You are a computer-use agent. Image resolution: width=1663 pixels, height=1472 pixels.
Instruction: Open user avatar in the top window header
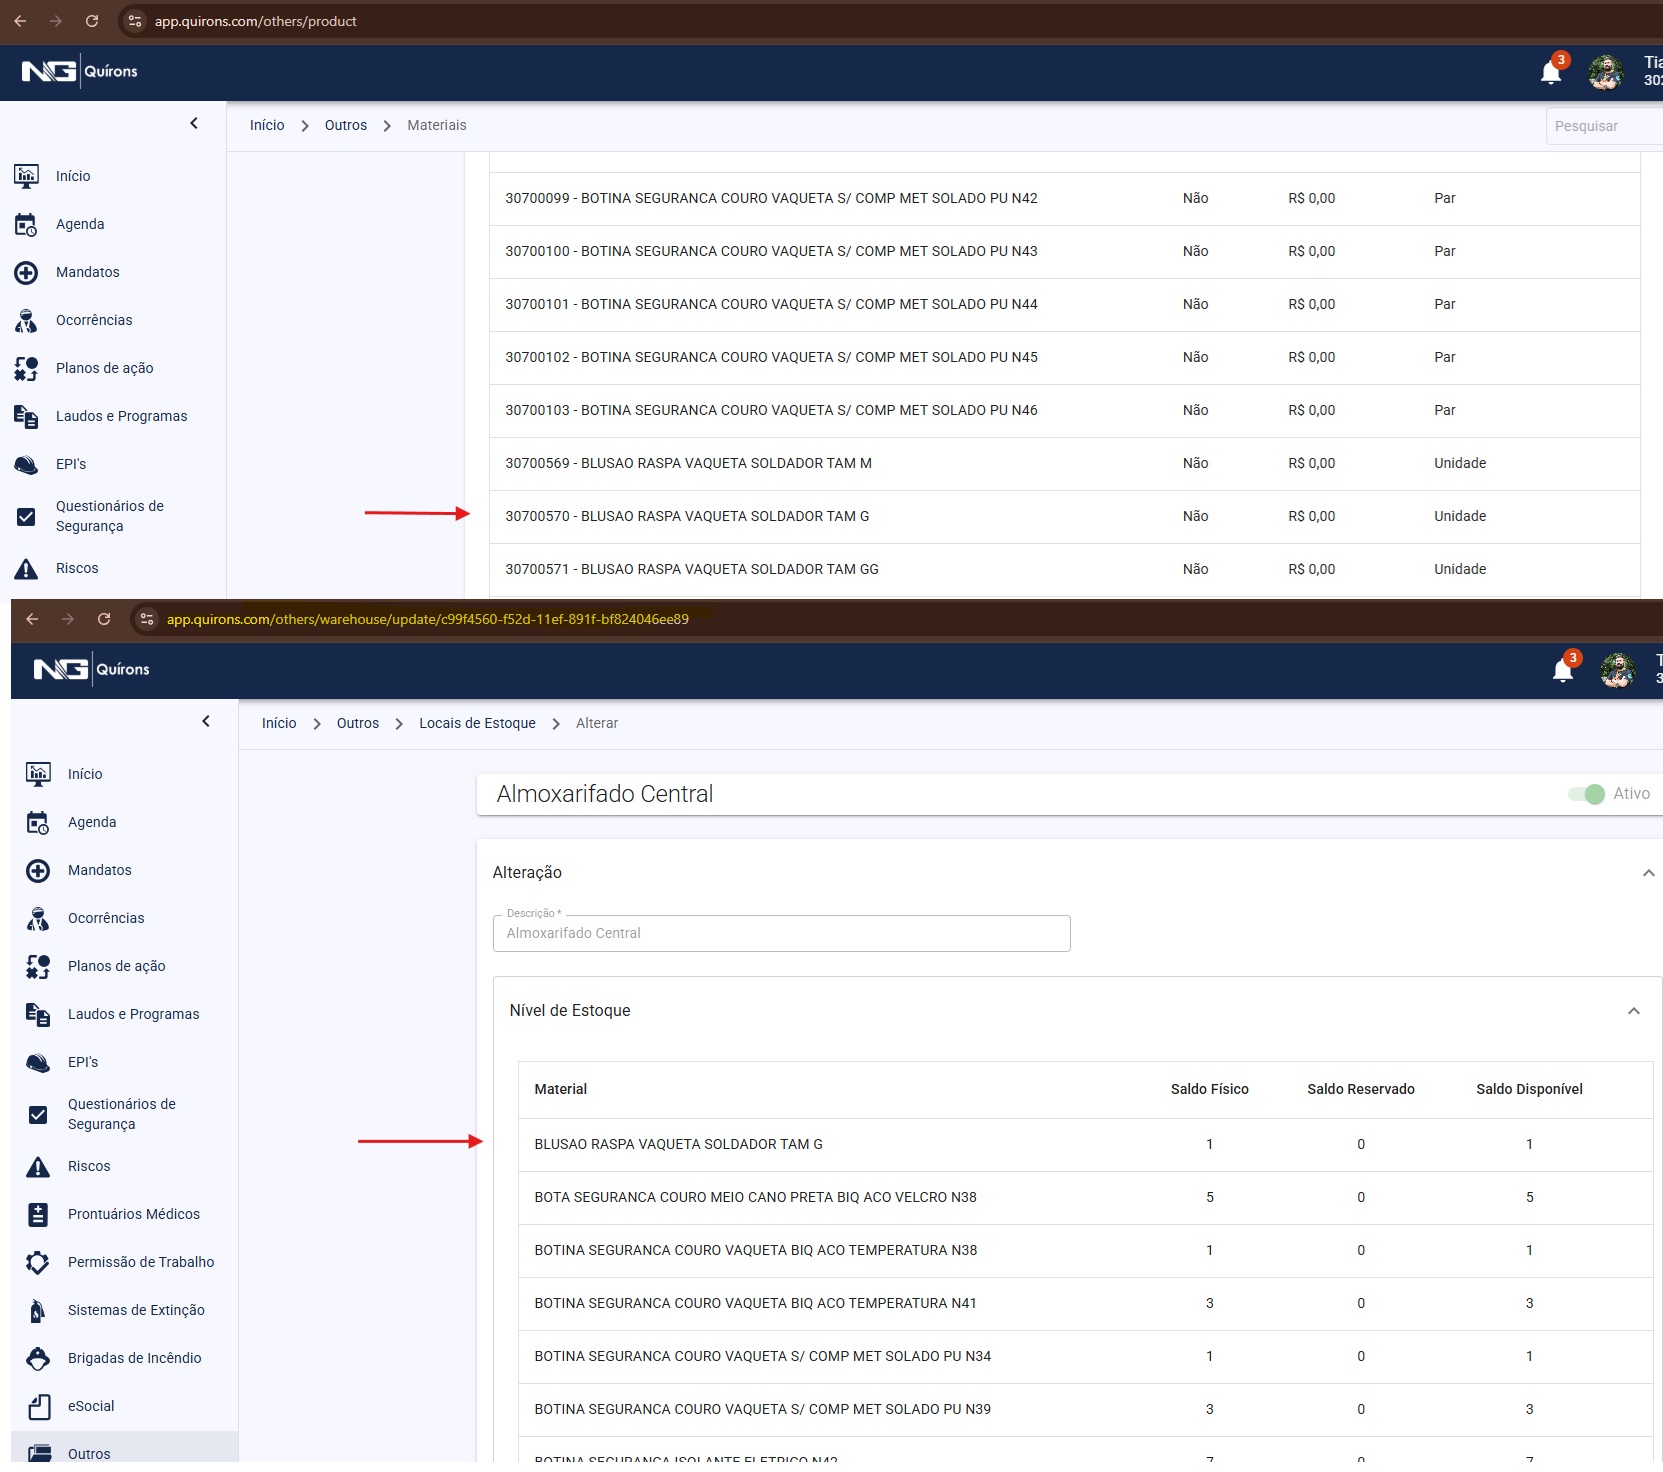[x=1606, y=72]
